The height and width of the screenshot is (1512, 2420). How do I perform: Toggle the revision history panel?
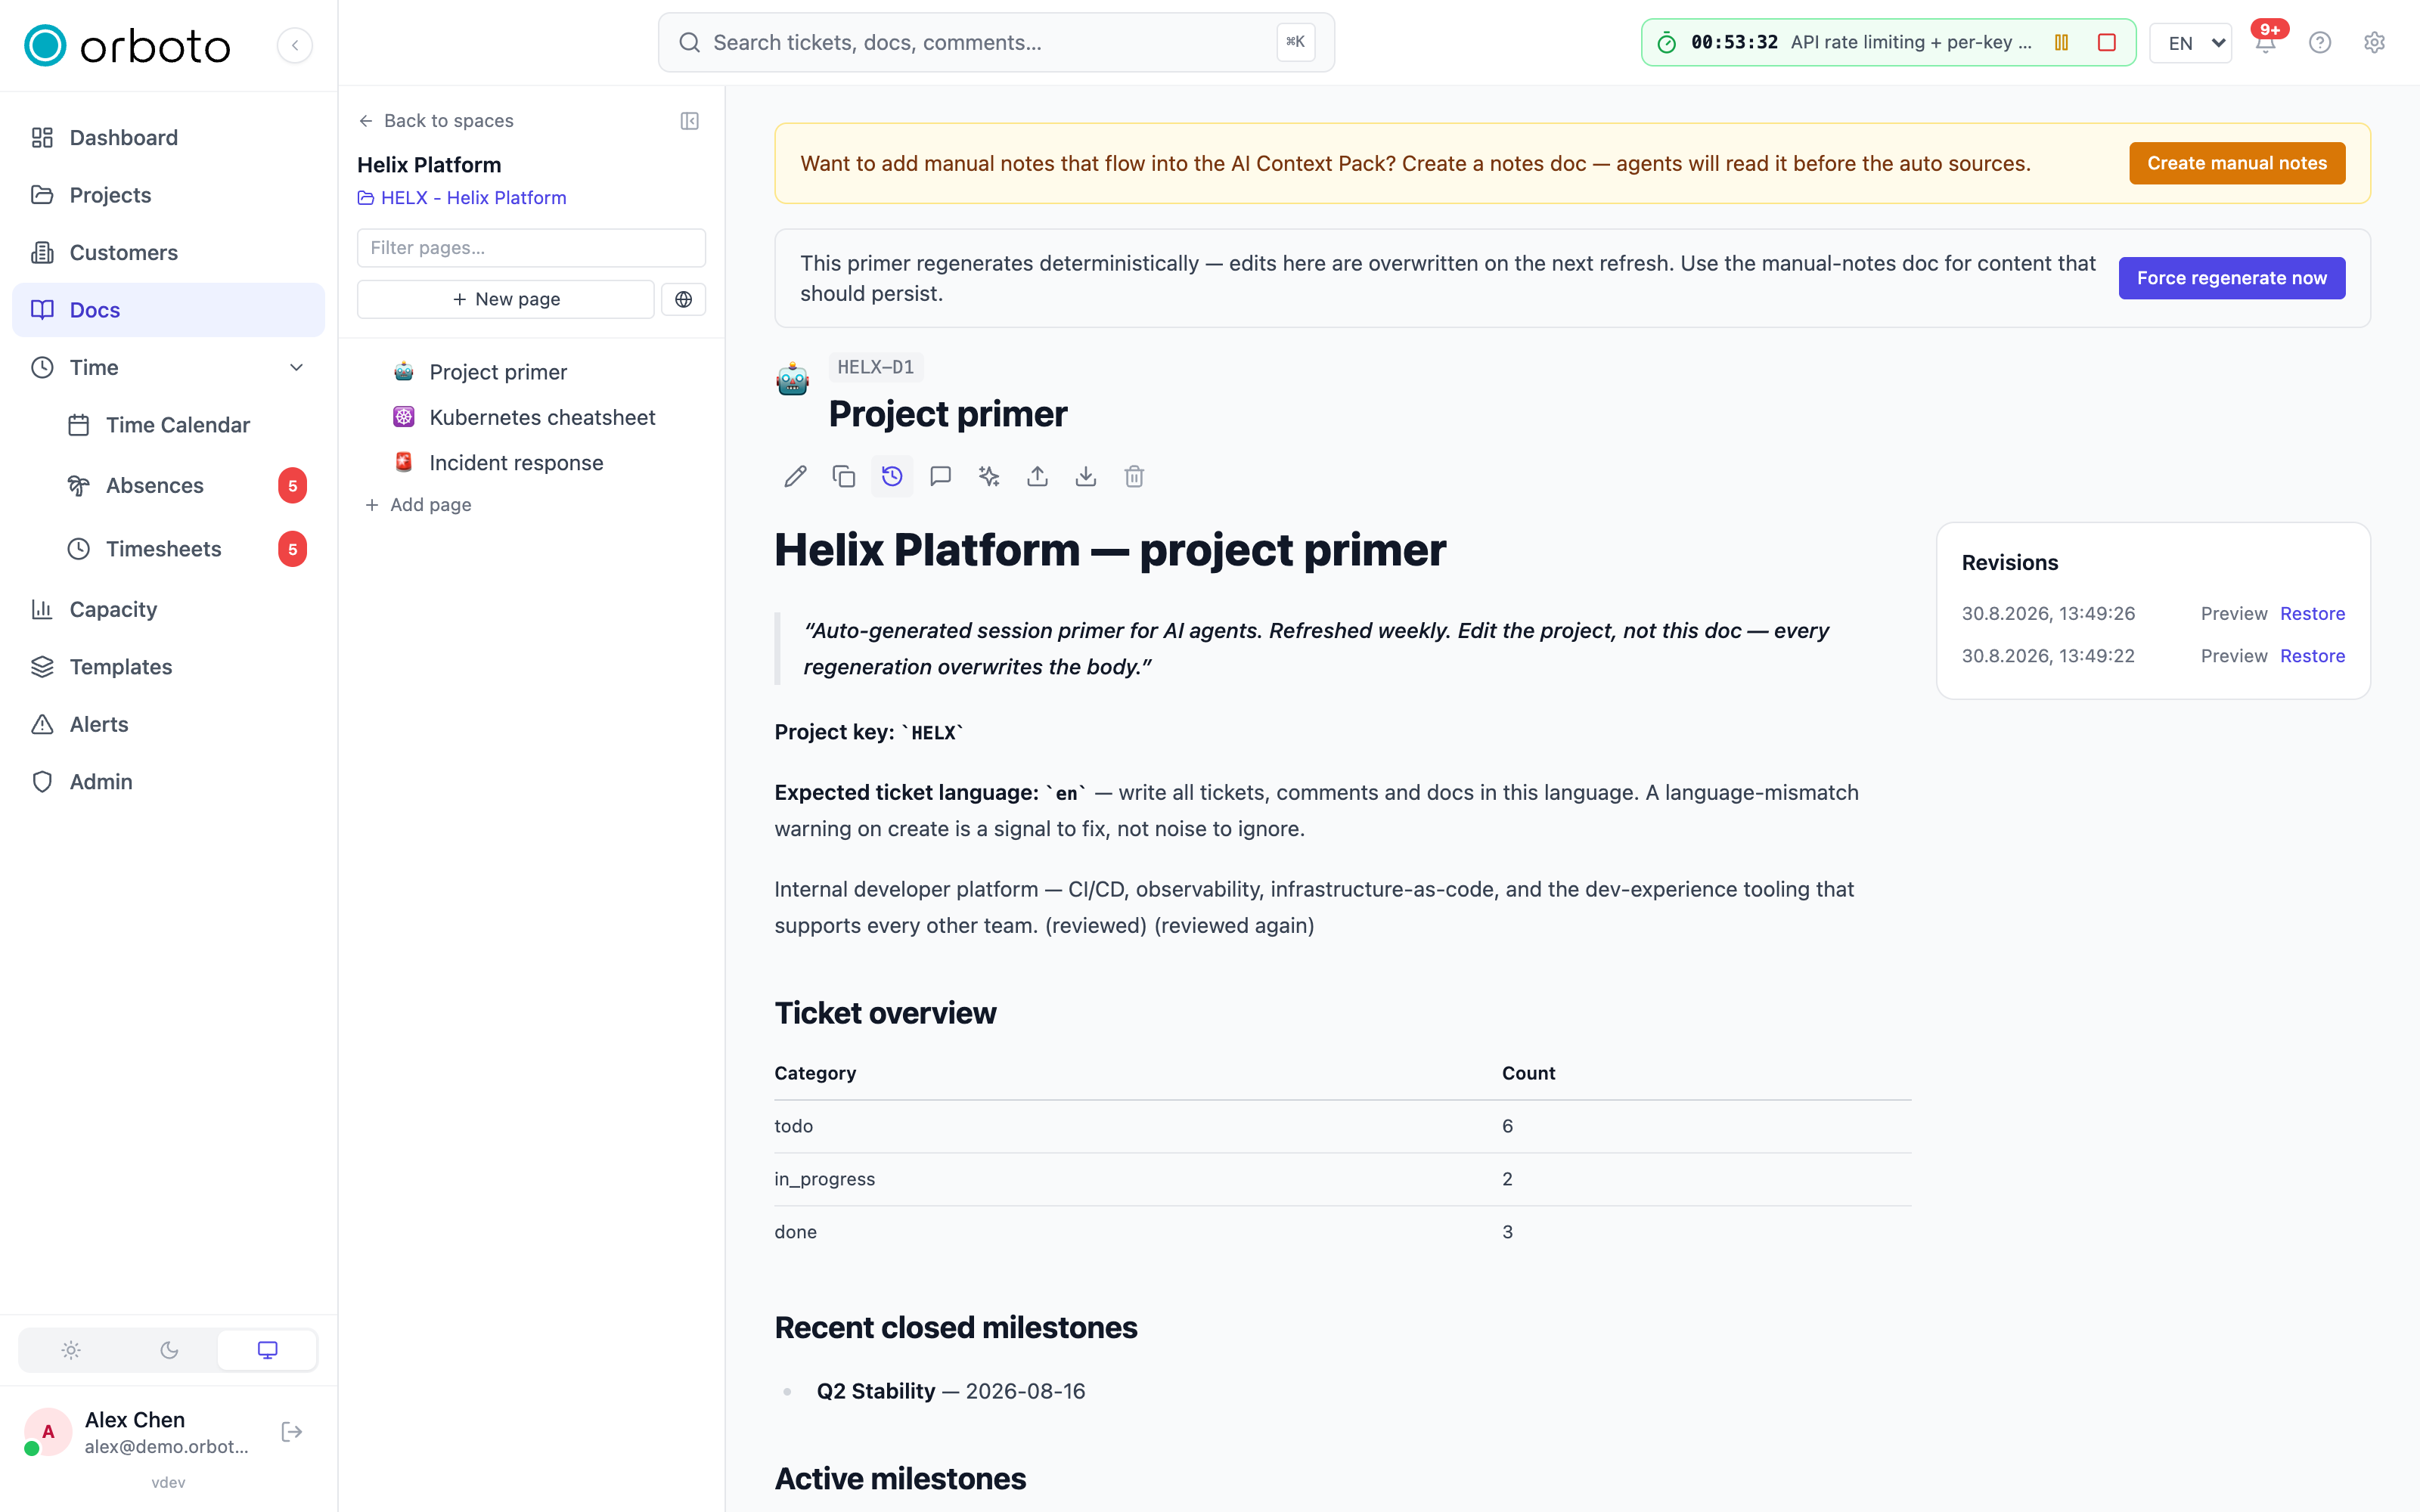(892, 477)
